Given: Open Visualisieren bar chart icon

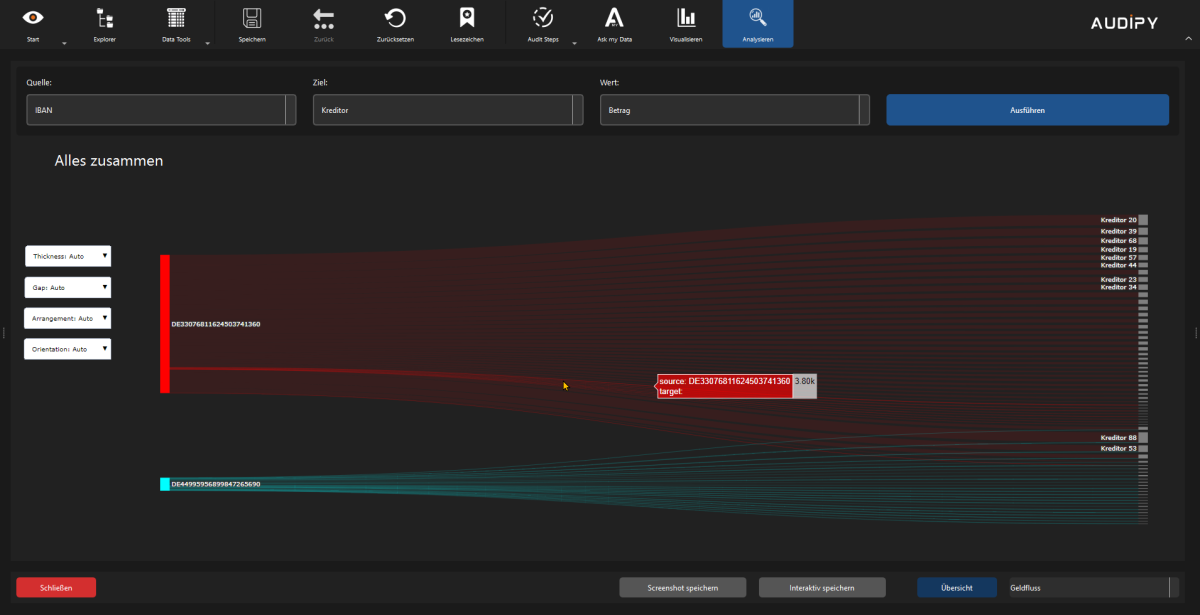Looking at the screenshot, I should point(686,18).
